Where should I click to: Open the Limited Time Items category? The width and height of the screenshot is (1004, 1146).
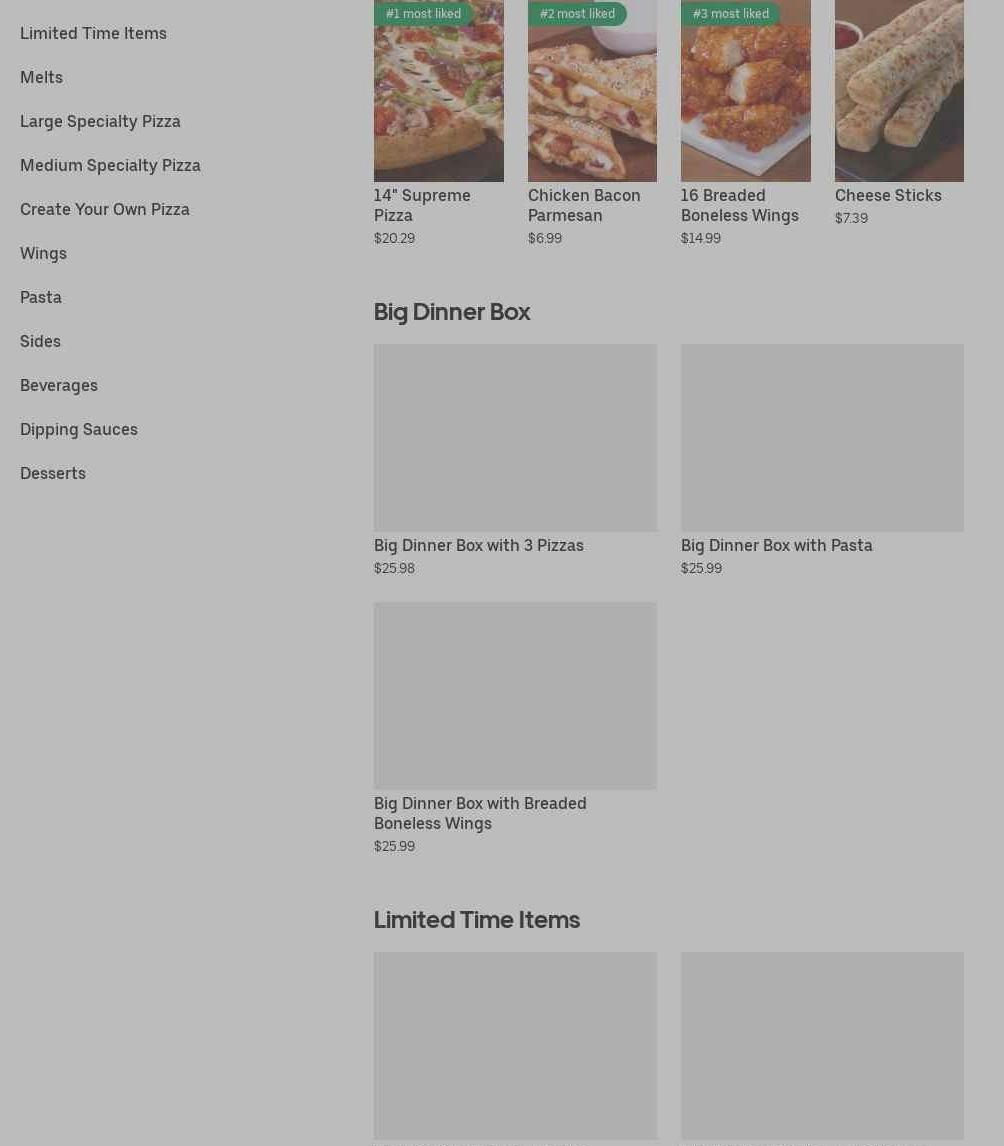[93, 33]
